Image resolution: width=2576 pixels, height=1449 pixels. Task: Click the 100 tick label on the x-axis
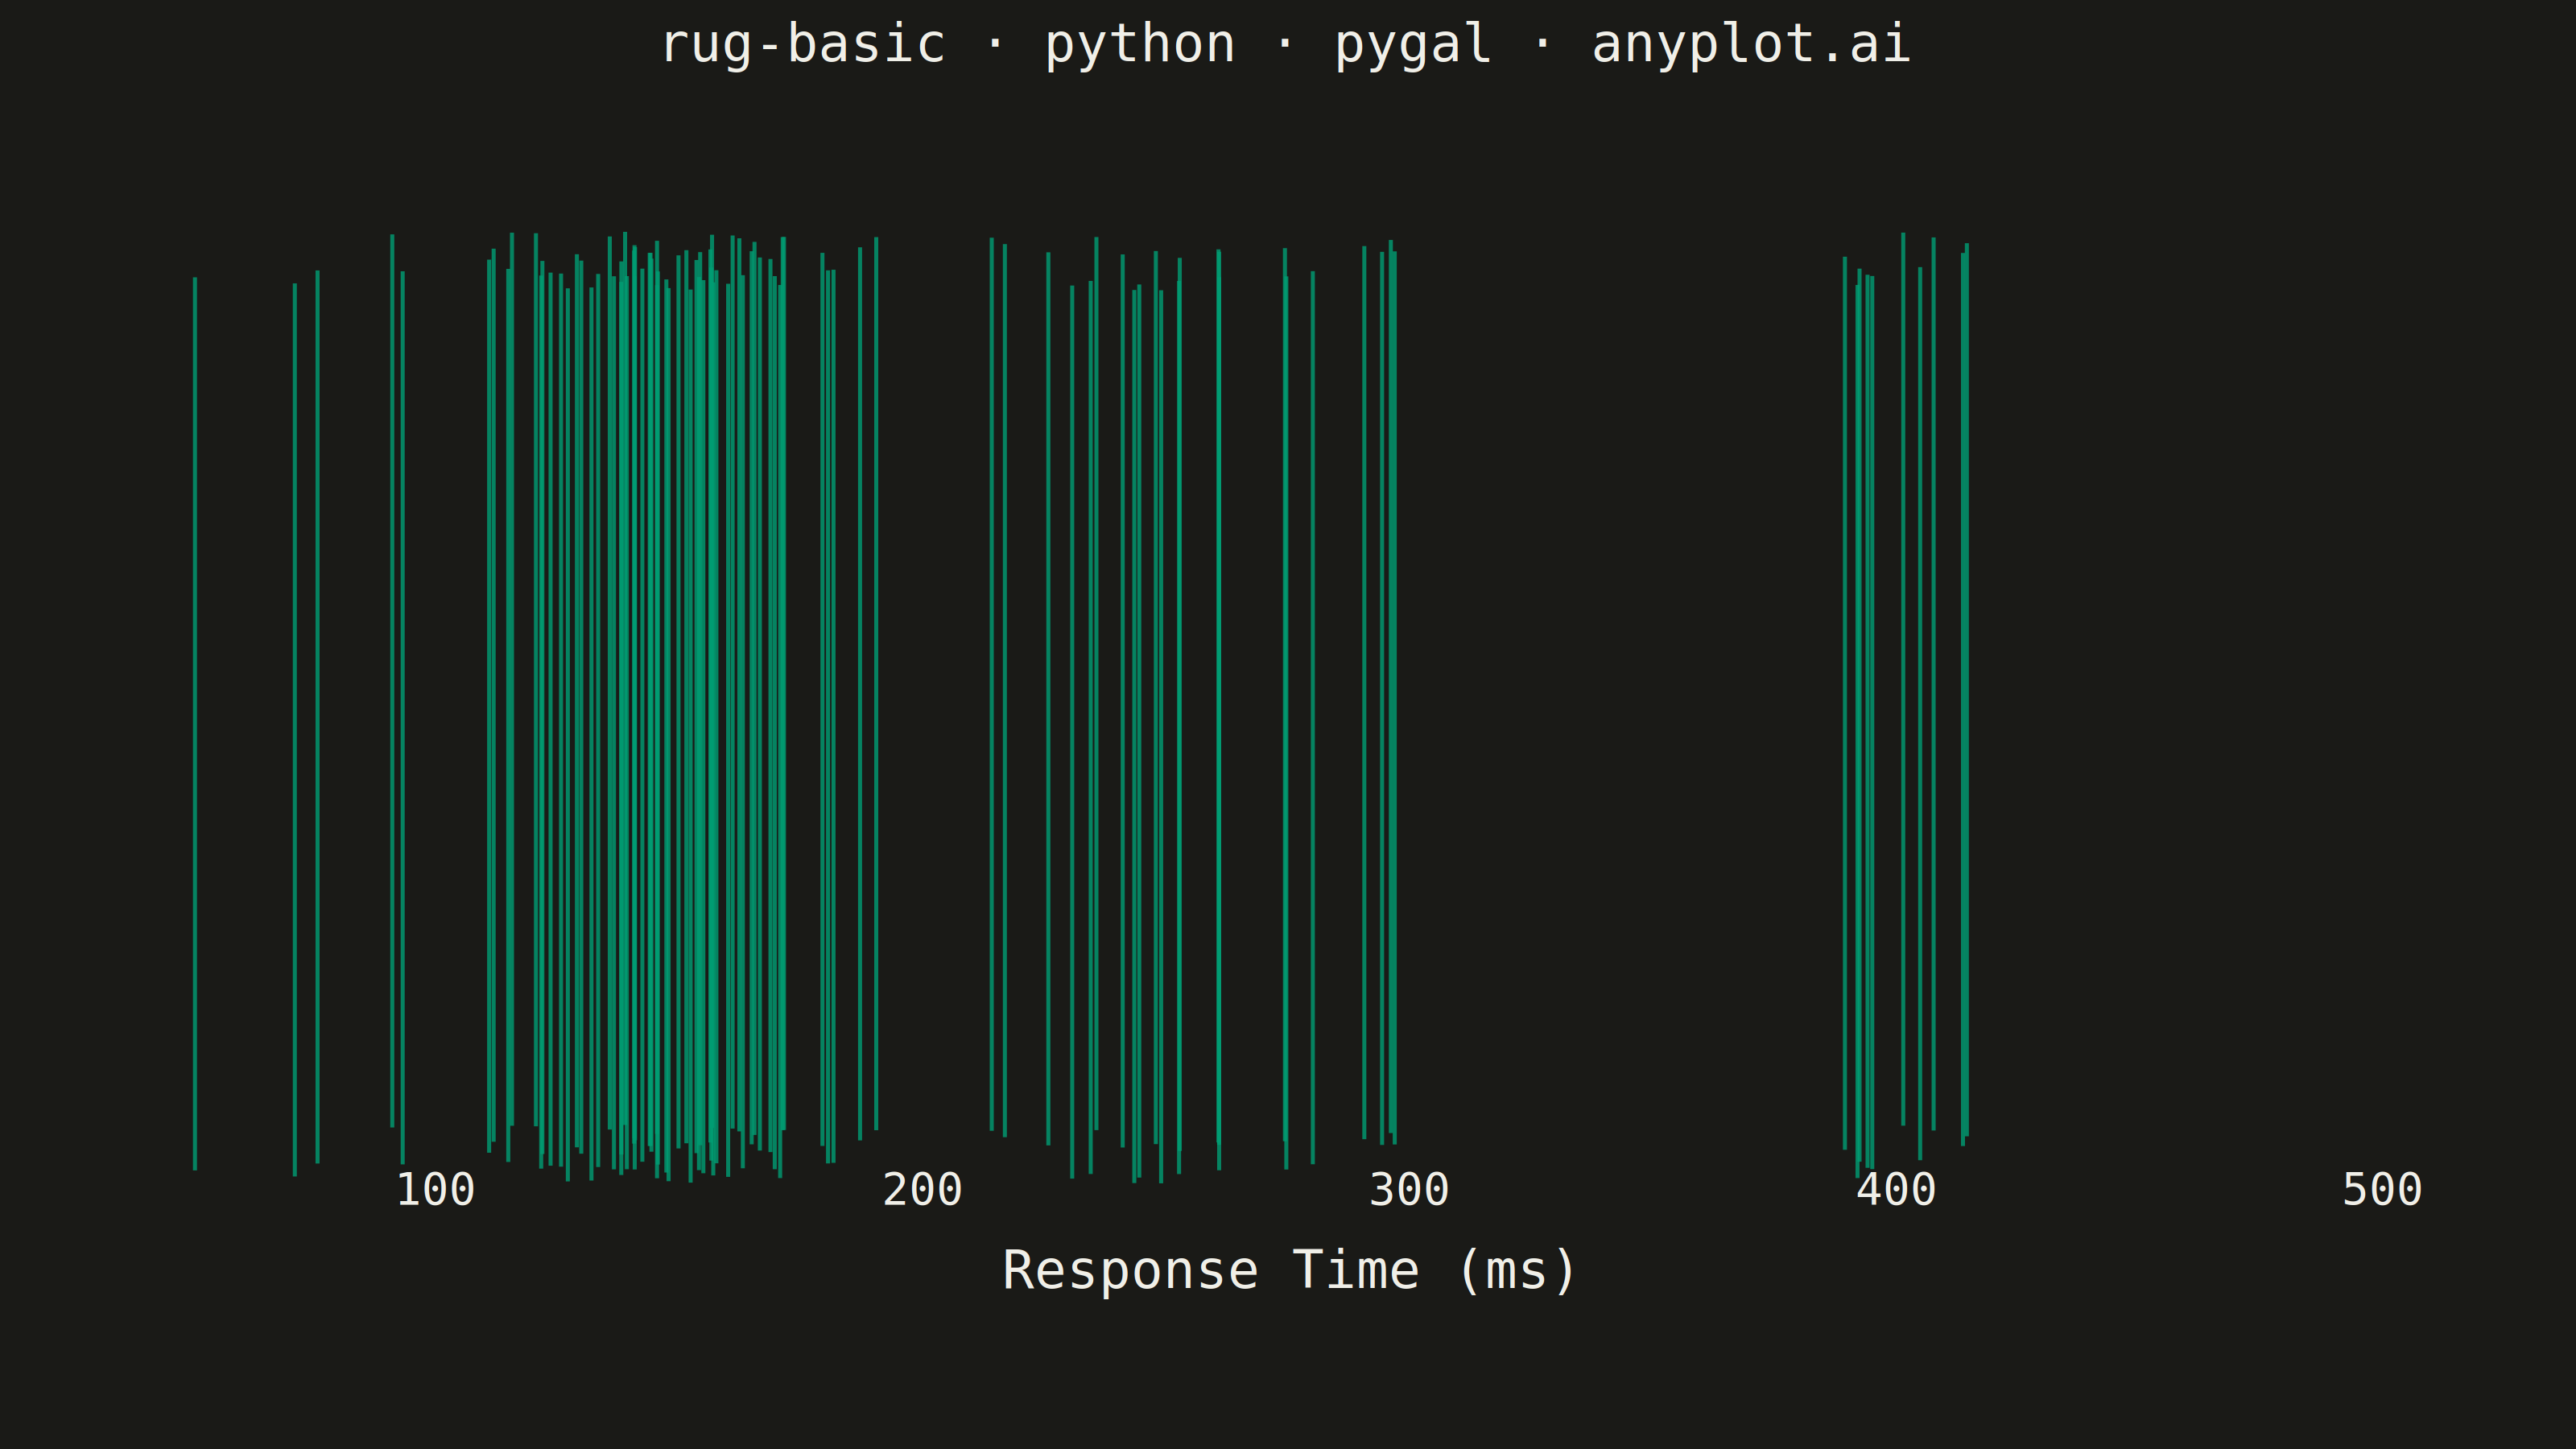tap(435, 1190)
